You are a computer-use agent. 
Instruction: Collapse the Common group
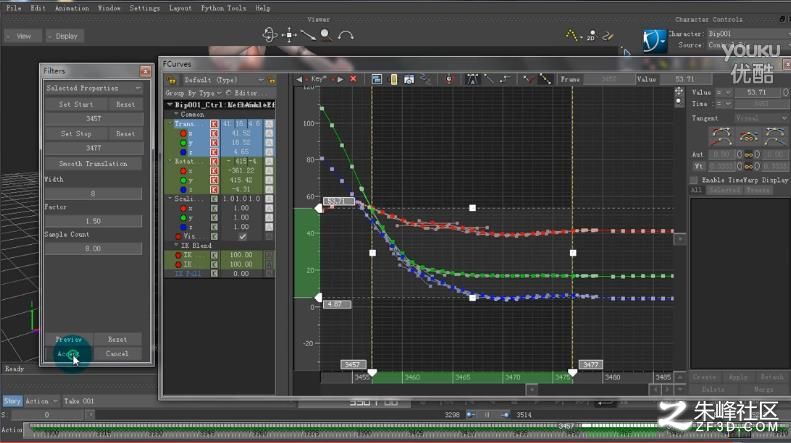click(x=176, y=115)
